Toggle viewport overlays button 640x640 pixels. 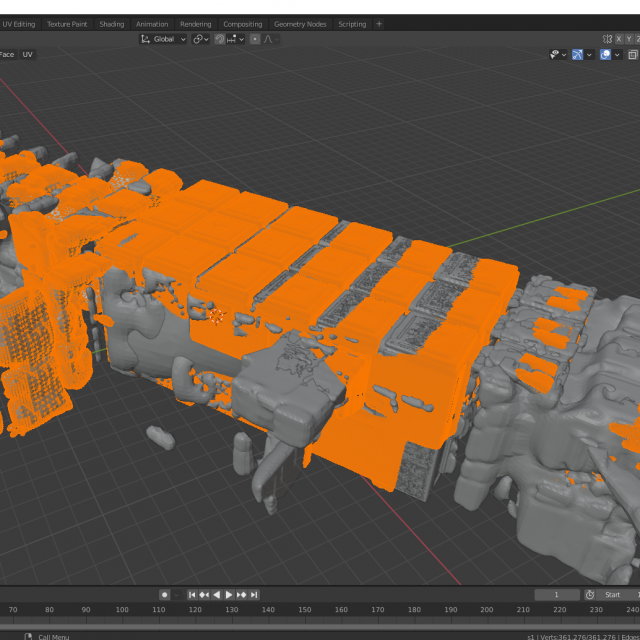(605, 54)
